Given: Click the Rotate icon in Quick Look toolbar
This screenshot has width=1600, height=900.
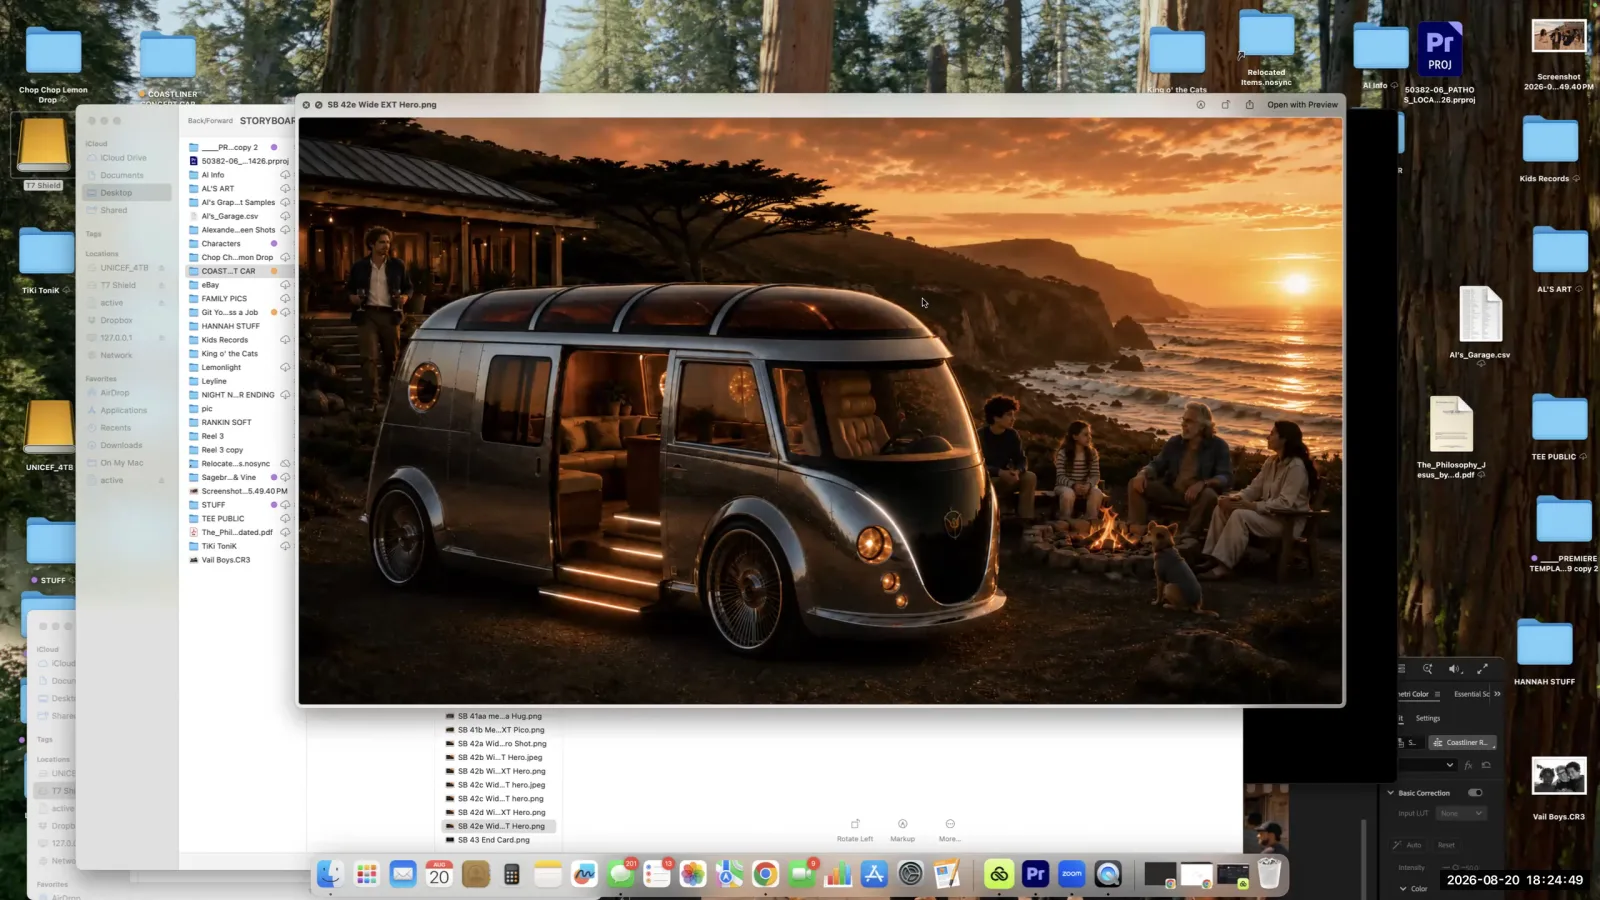Looking at the screenshot, I should (x=1225, y=104).
